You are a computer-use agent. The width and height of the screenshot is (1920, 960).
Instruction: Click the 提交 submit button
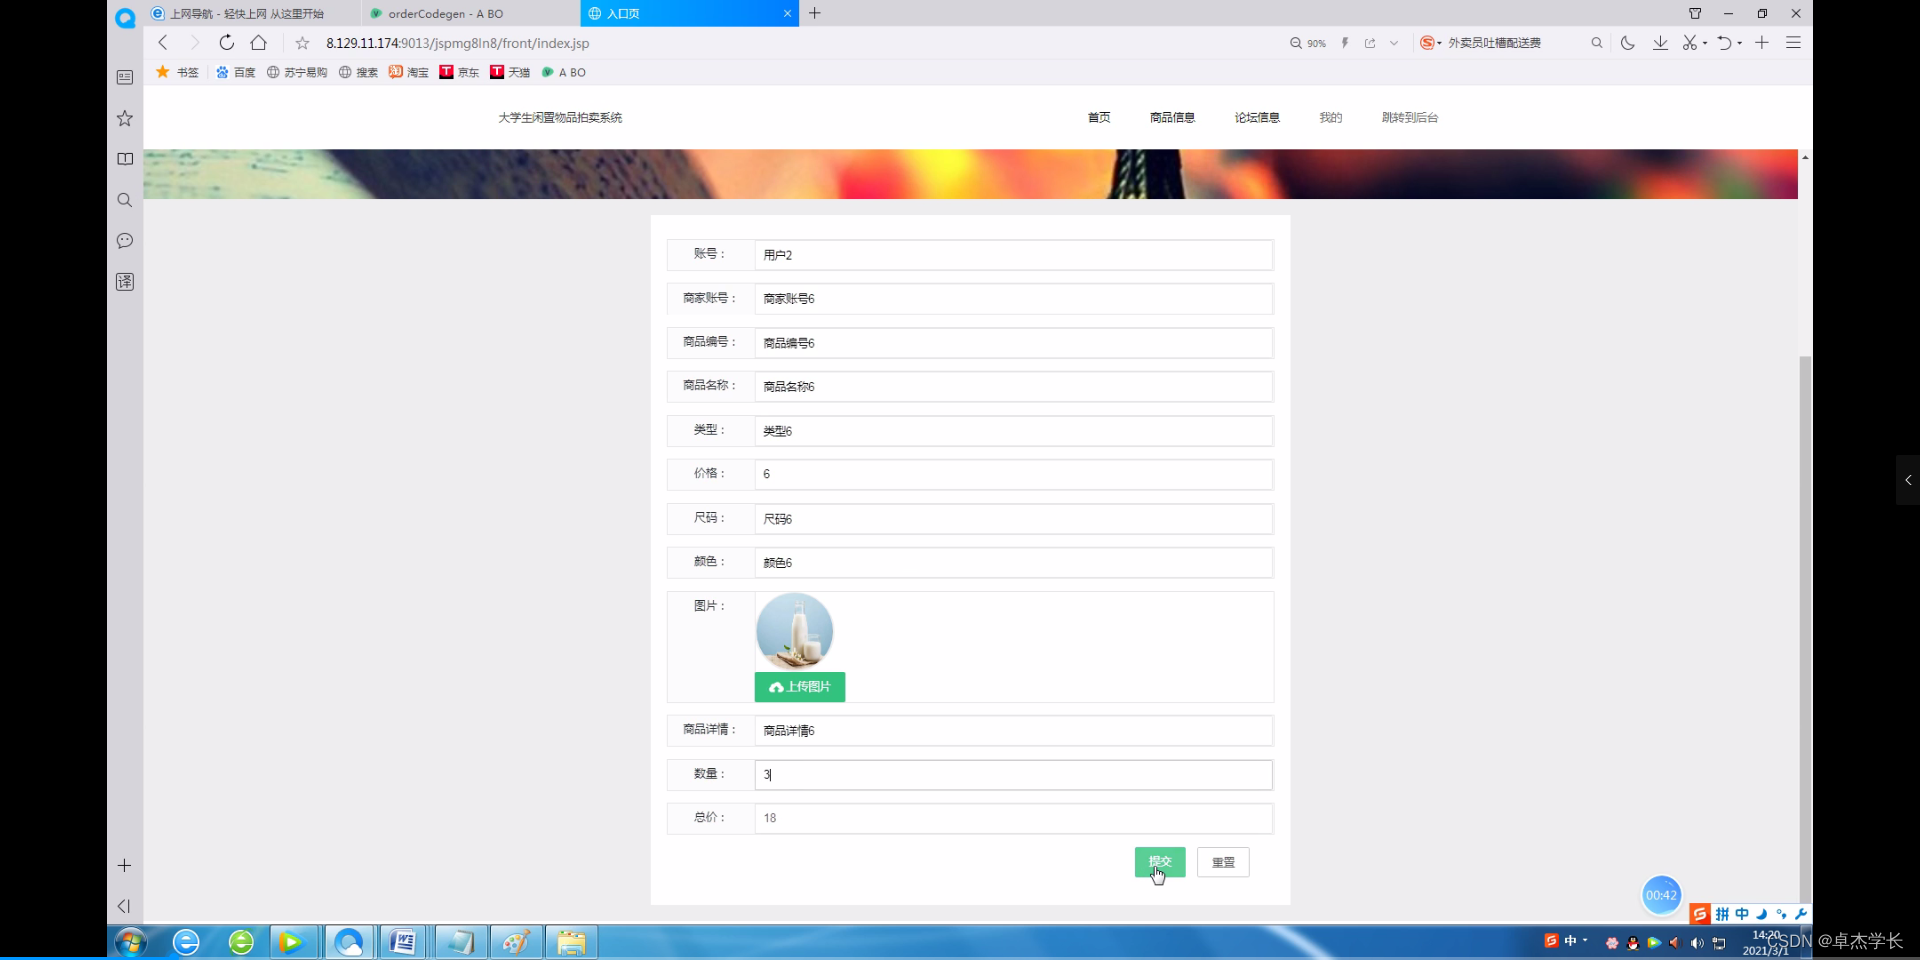click(1159, 862)
